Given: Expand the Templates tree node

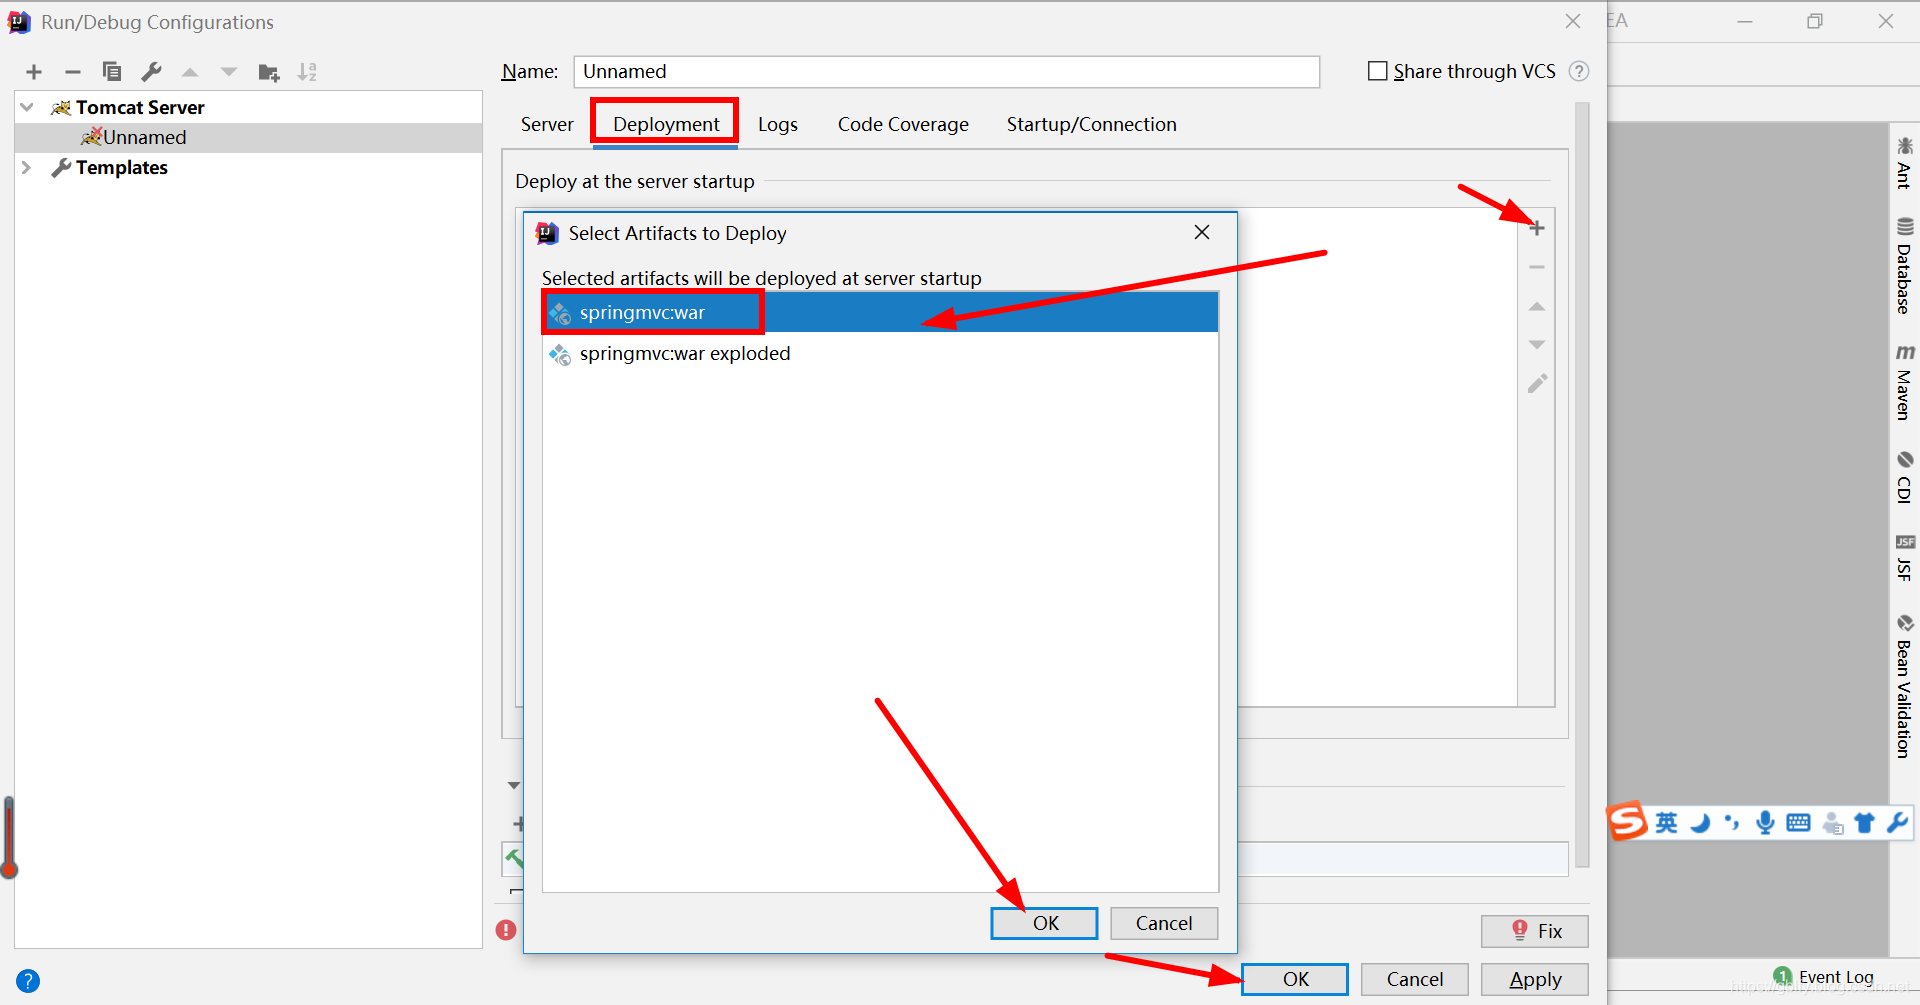Looking at the screenshot, I should [x=27, y=167].
